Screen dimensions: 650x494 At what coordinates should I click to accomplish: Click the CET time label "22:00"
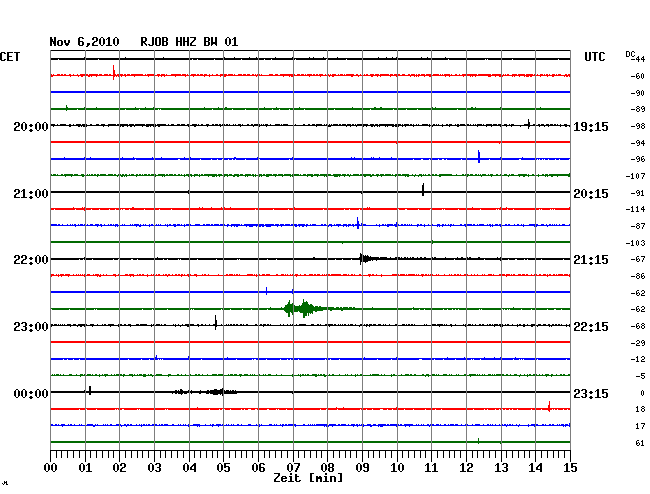click(31, 260)
